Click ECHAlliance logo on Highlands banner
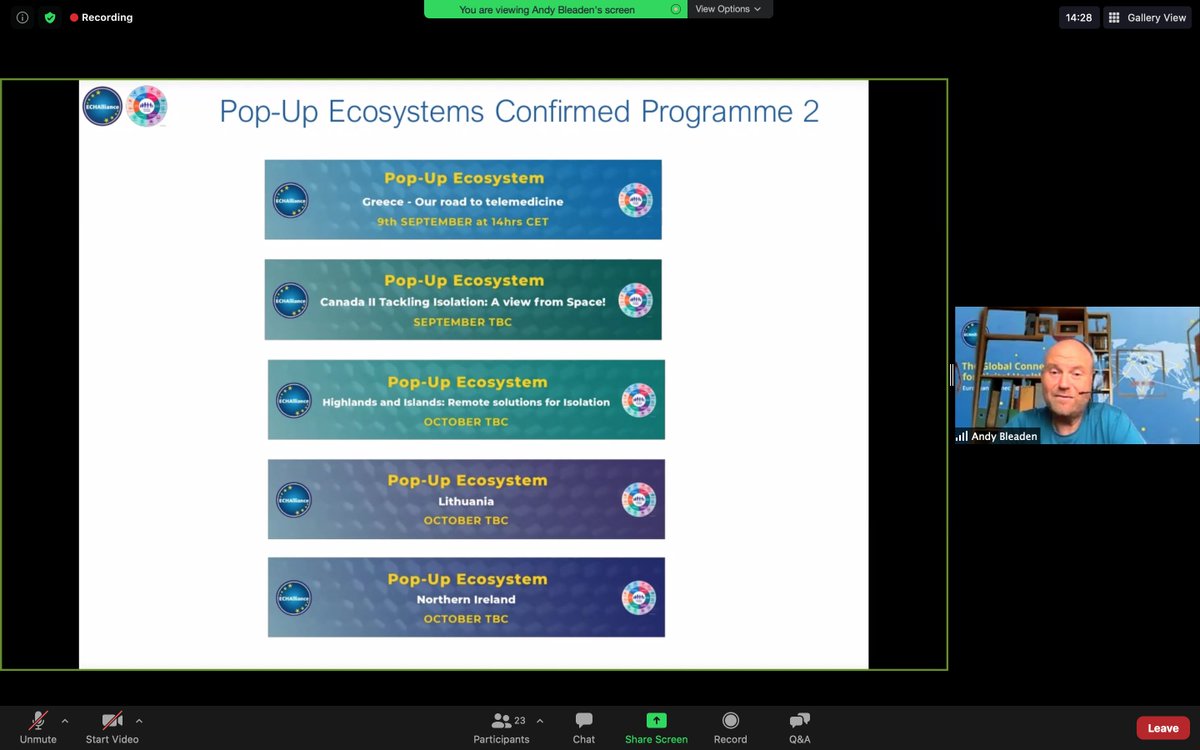The image size is (1200, 750). tap(294, 400)
